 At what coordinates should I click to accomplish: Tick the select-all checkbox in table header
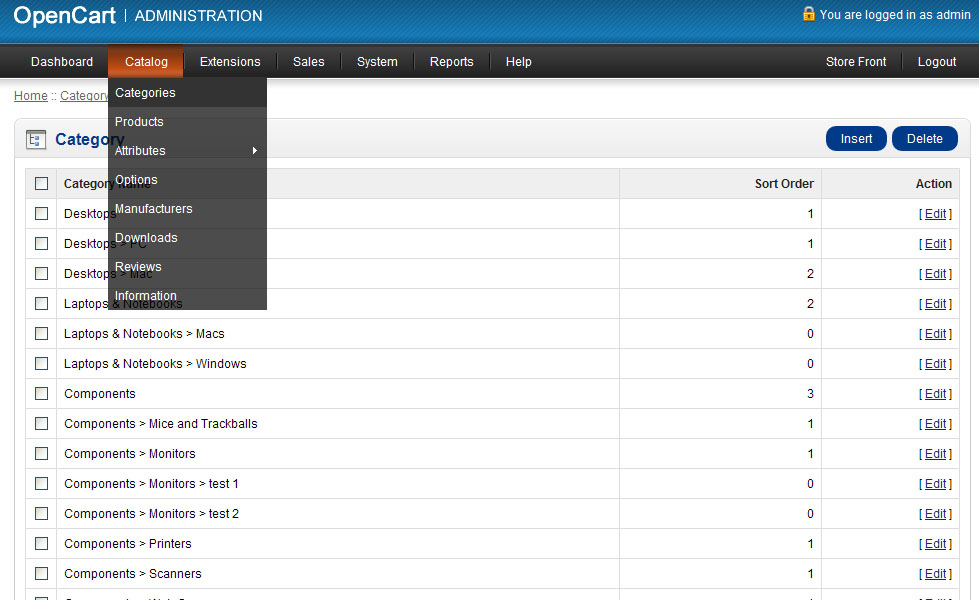41,184
